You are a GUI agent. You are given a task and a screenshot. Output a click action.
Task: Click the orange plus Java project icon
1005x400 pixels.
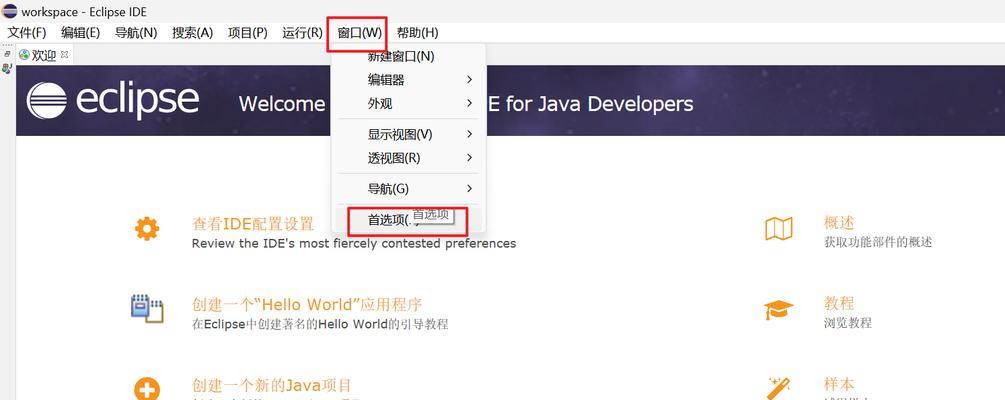147,388
